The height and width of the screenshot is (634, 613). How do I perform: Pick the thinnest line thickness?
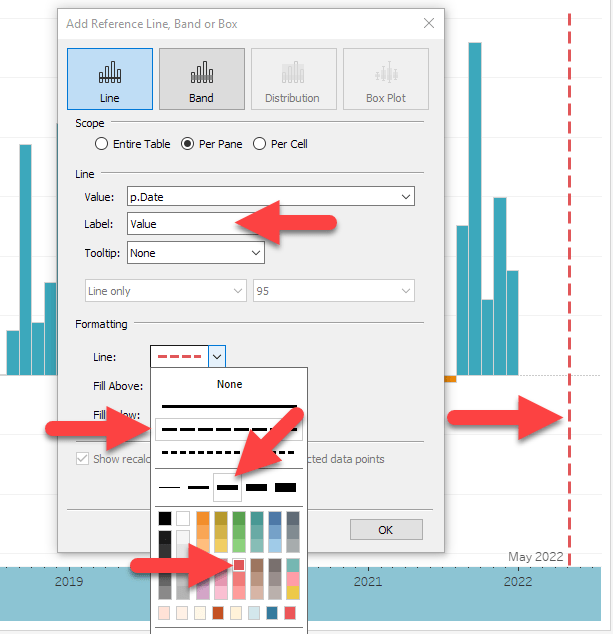click(x=170, y=487)
